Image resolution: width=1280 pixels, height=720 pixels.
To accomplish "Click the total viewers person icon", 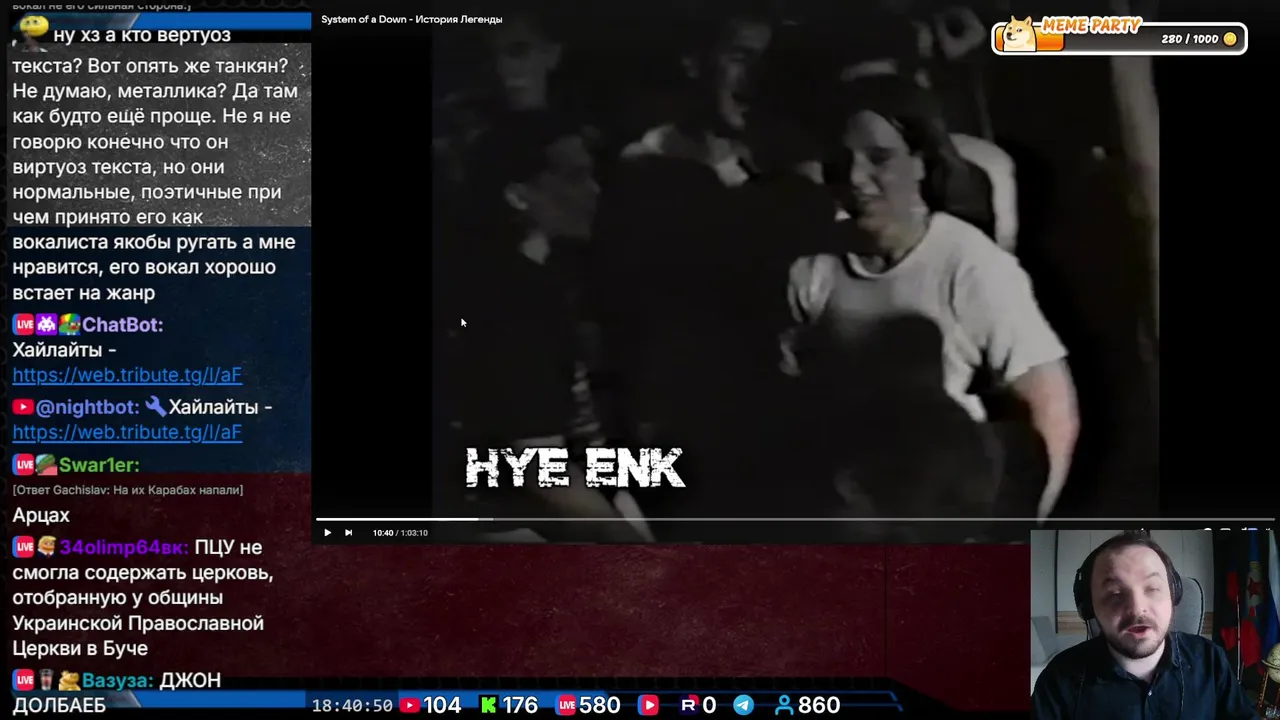I will [x=785, y=705].
